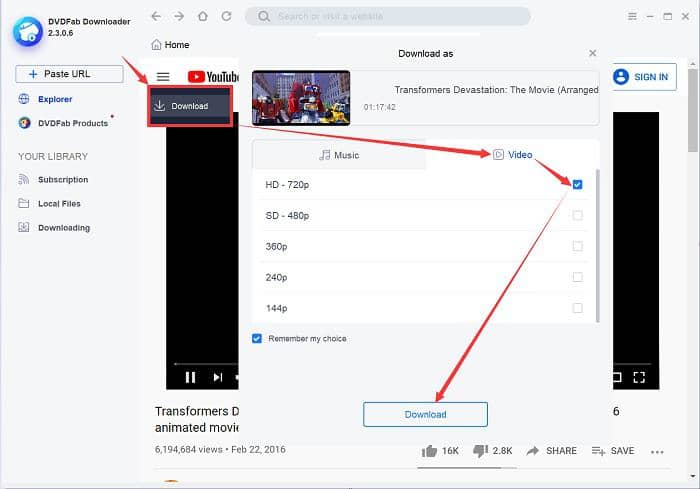Dislike the video with thumbs down
The image size is (700, 489).
(x=480, y=451)
